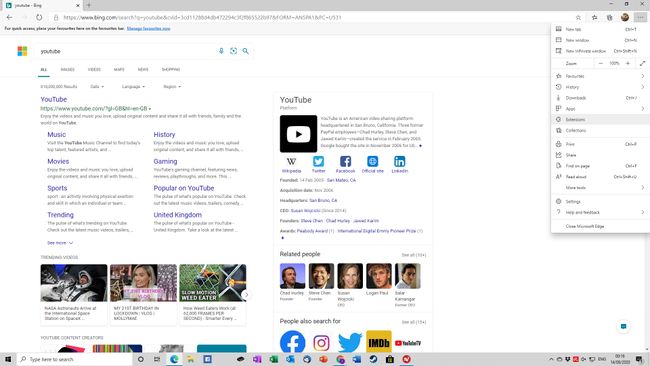The width and height of the screenshot is (650, 366).
Task: Choose Print from the menu
Action: 600,144
